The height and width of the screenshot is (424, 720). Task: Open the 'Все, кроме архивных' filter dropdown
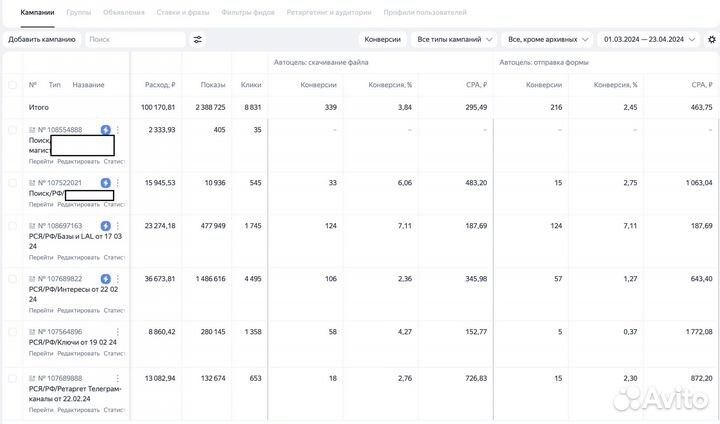[546, 40]
